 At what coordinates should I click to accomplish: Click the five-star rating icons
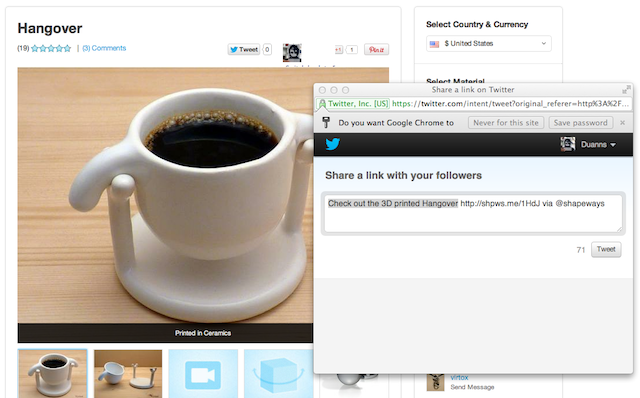pyautogui.click(x=51, y=49)
